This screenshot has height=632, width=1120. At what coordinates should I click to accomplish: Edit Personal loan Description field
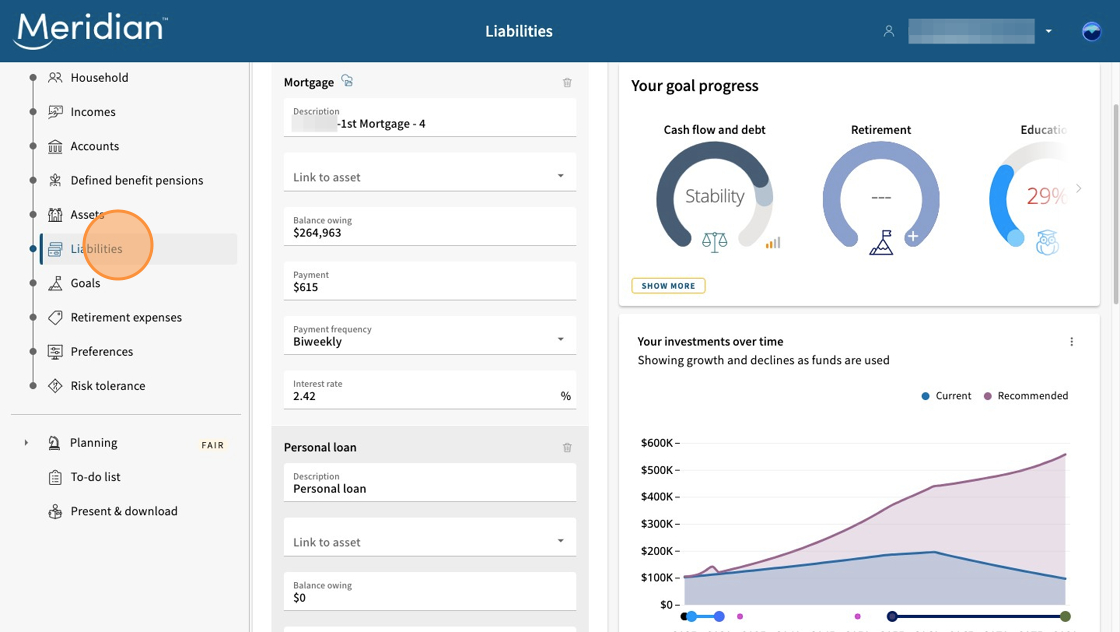(429, 483)
